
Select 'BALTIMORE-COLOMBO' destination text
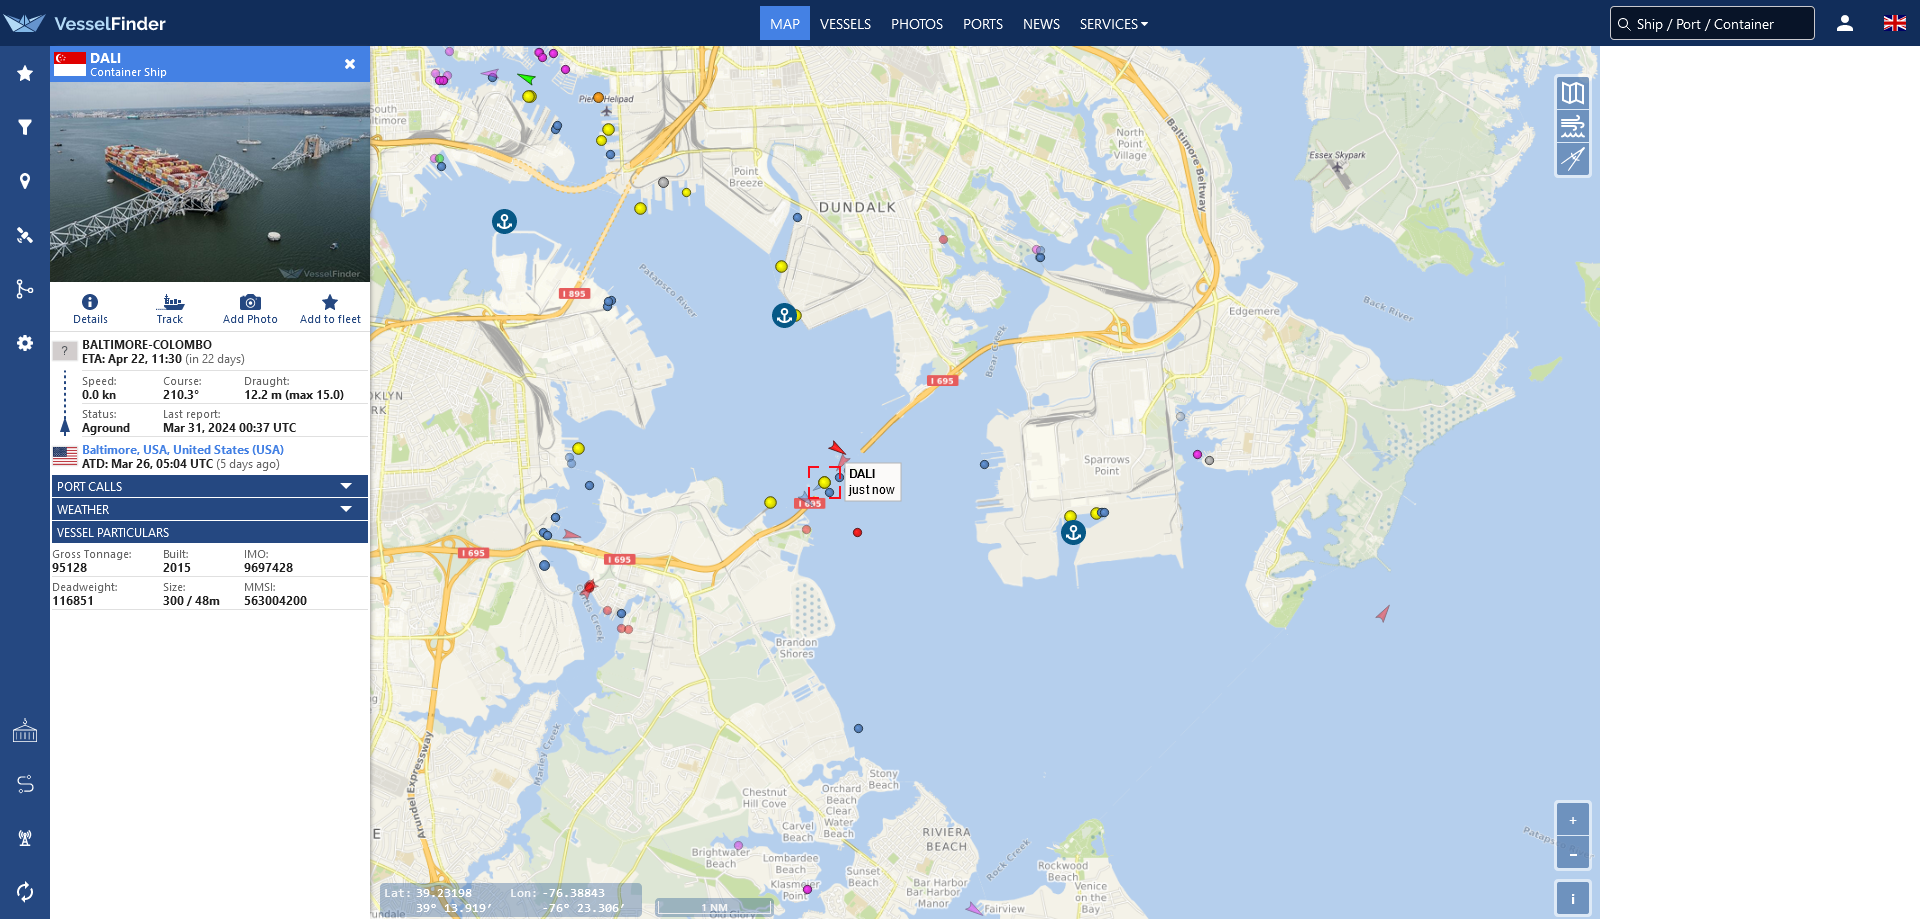[147, 345]
